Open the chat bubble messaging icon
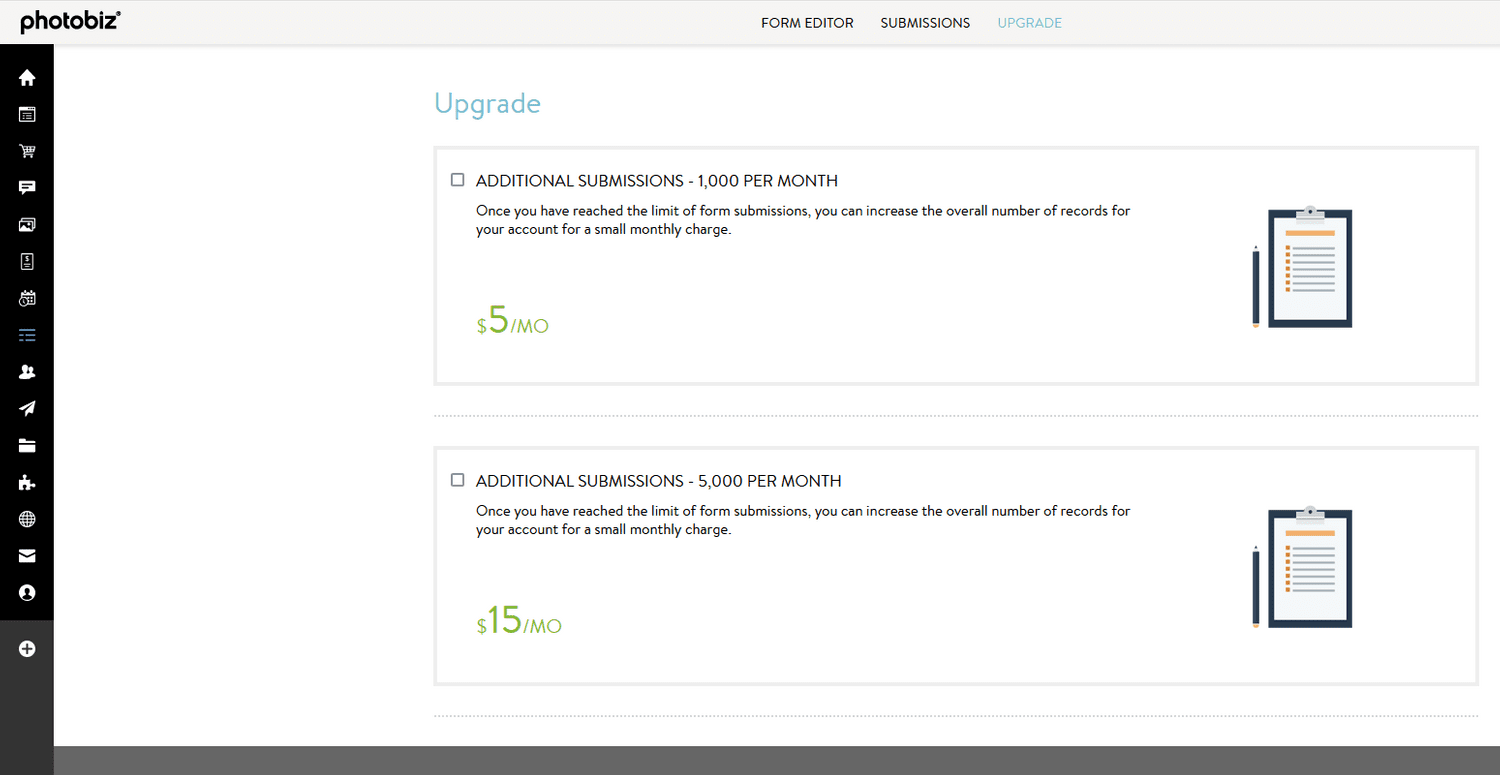Image resolution: width=1500 pixels, height=775 pixels. [x=27, y=188]
